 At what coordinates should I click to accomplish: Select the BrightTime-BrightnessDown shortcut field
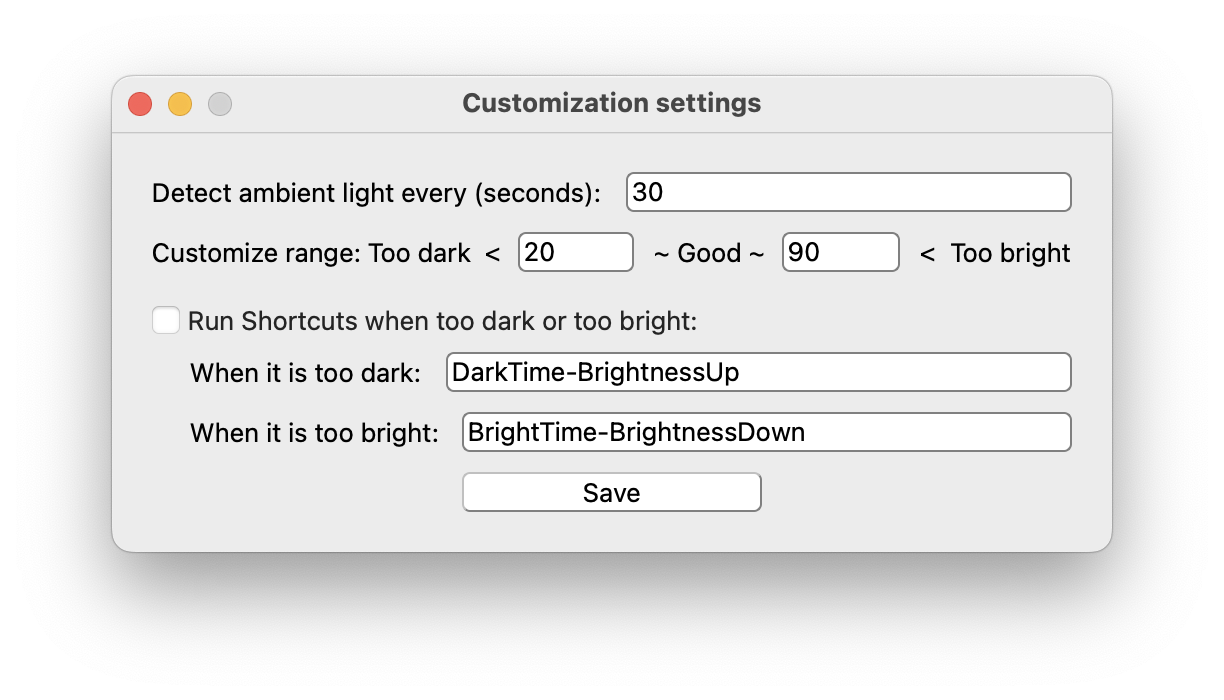point(766,432)
